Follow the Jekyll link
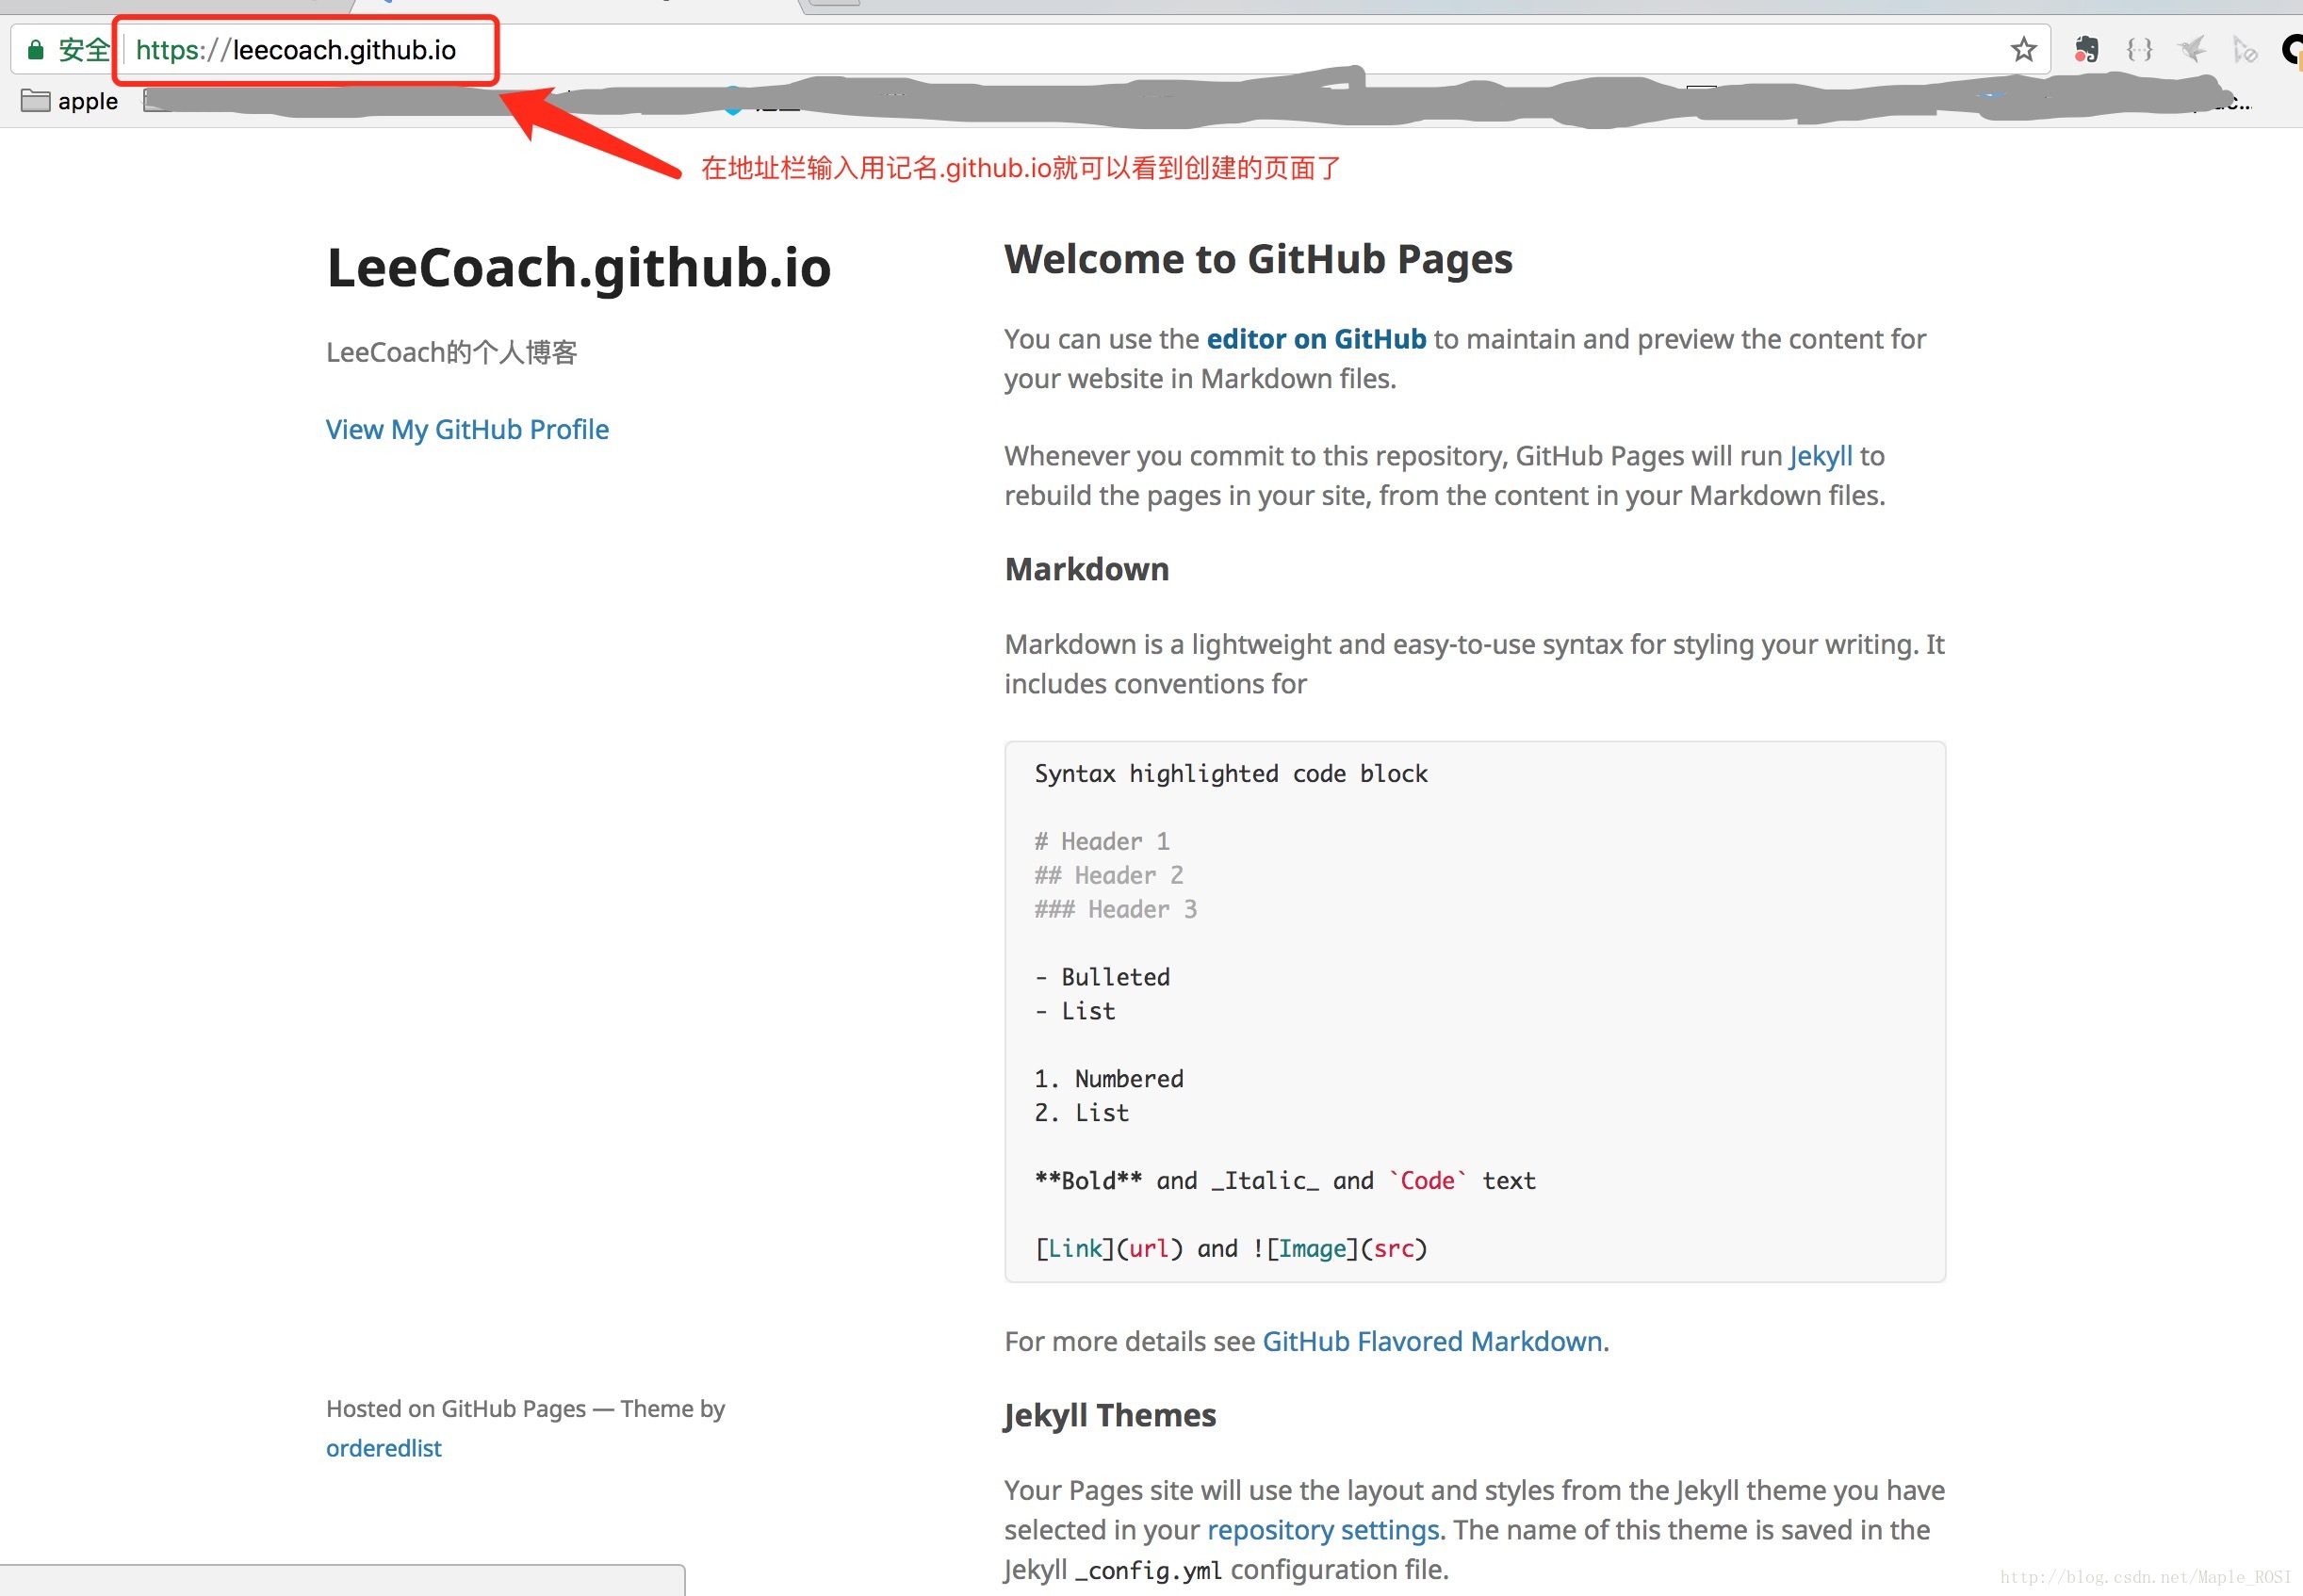This screenshot has height=1596, width=2303. [x=1820, y=456]
